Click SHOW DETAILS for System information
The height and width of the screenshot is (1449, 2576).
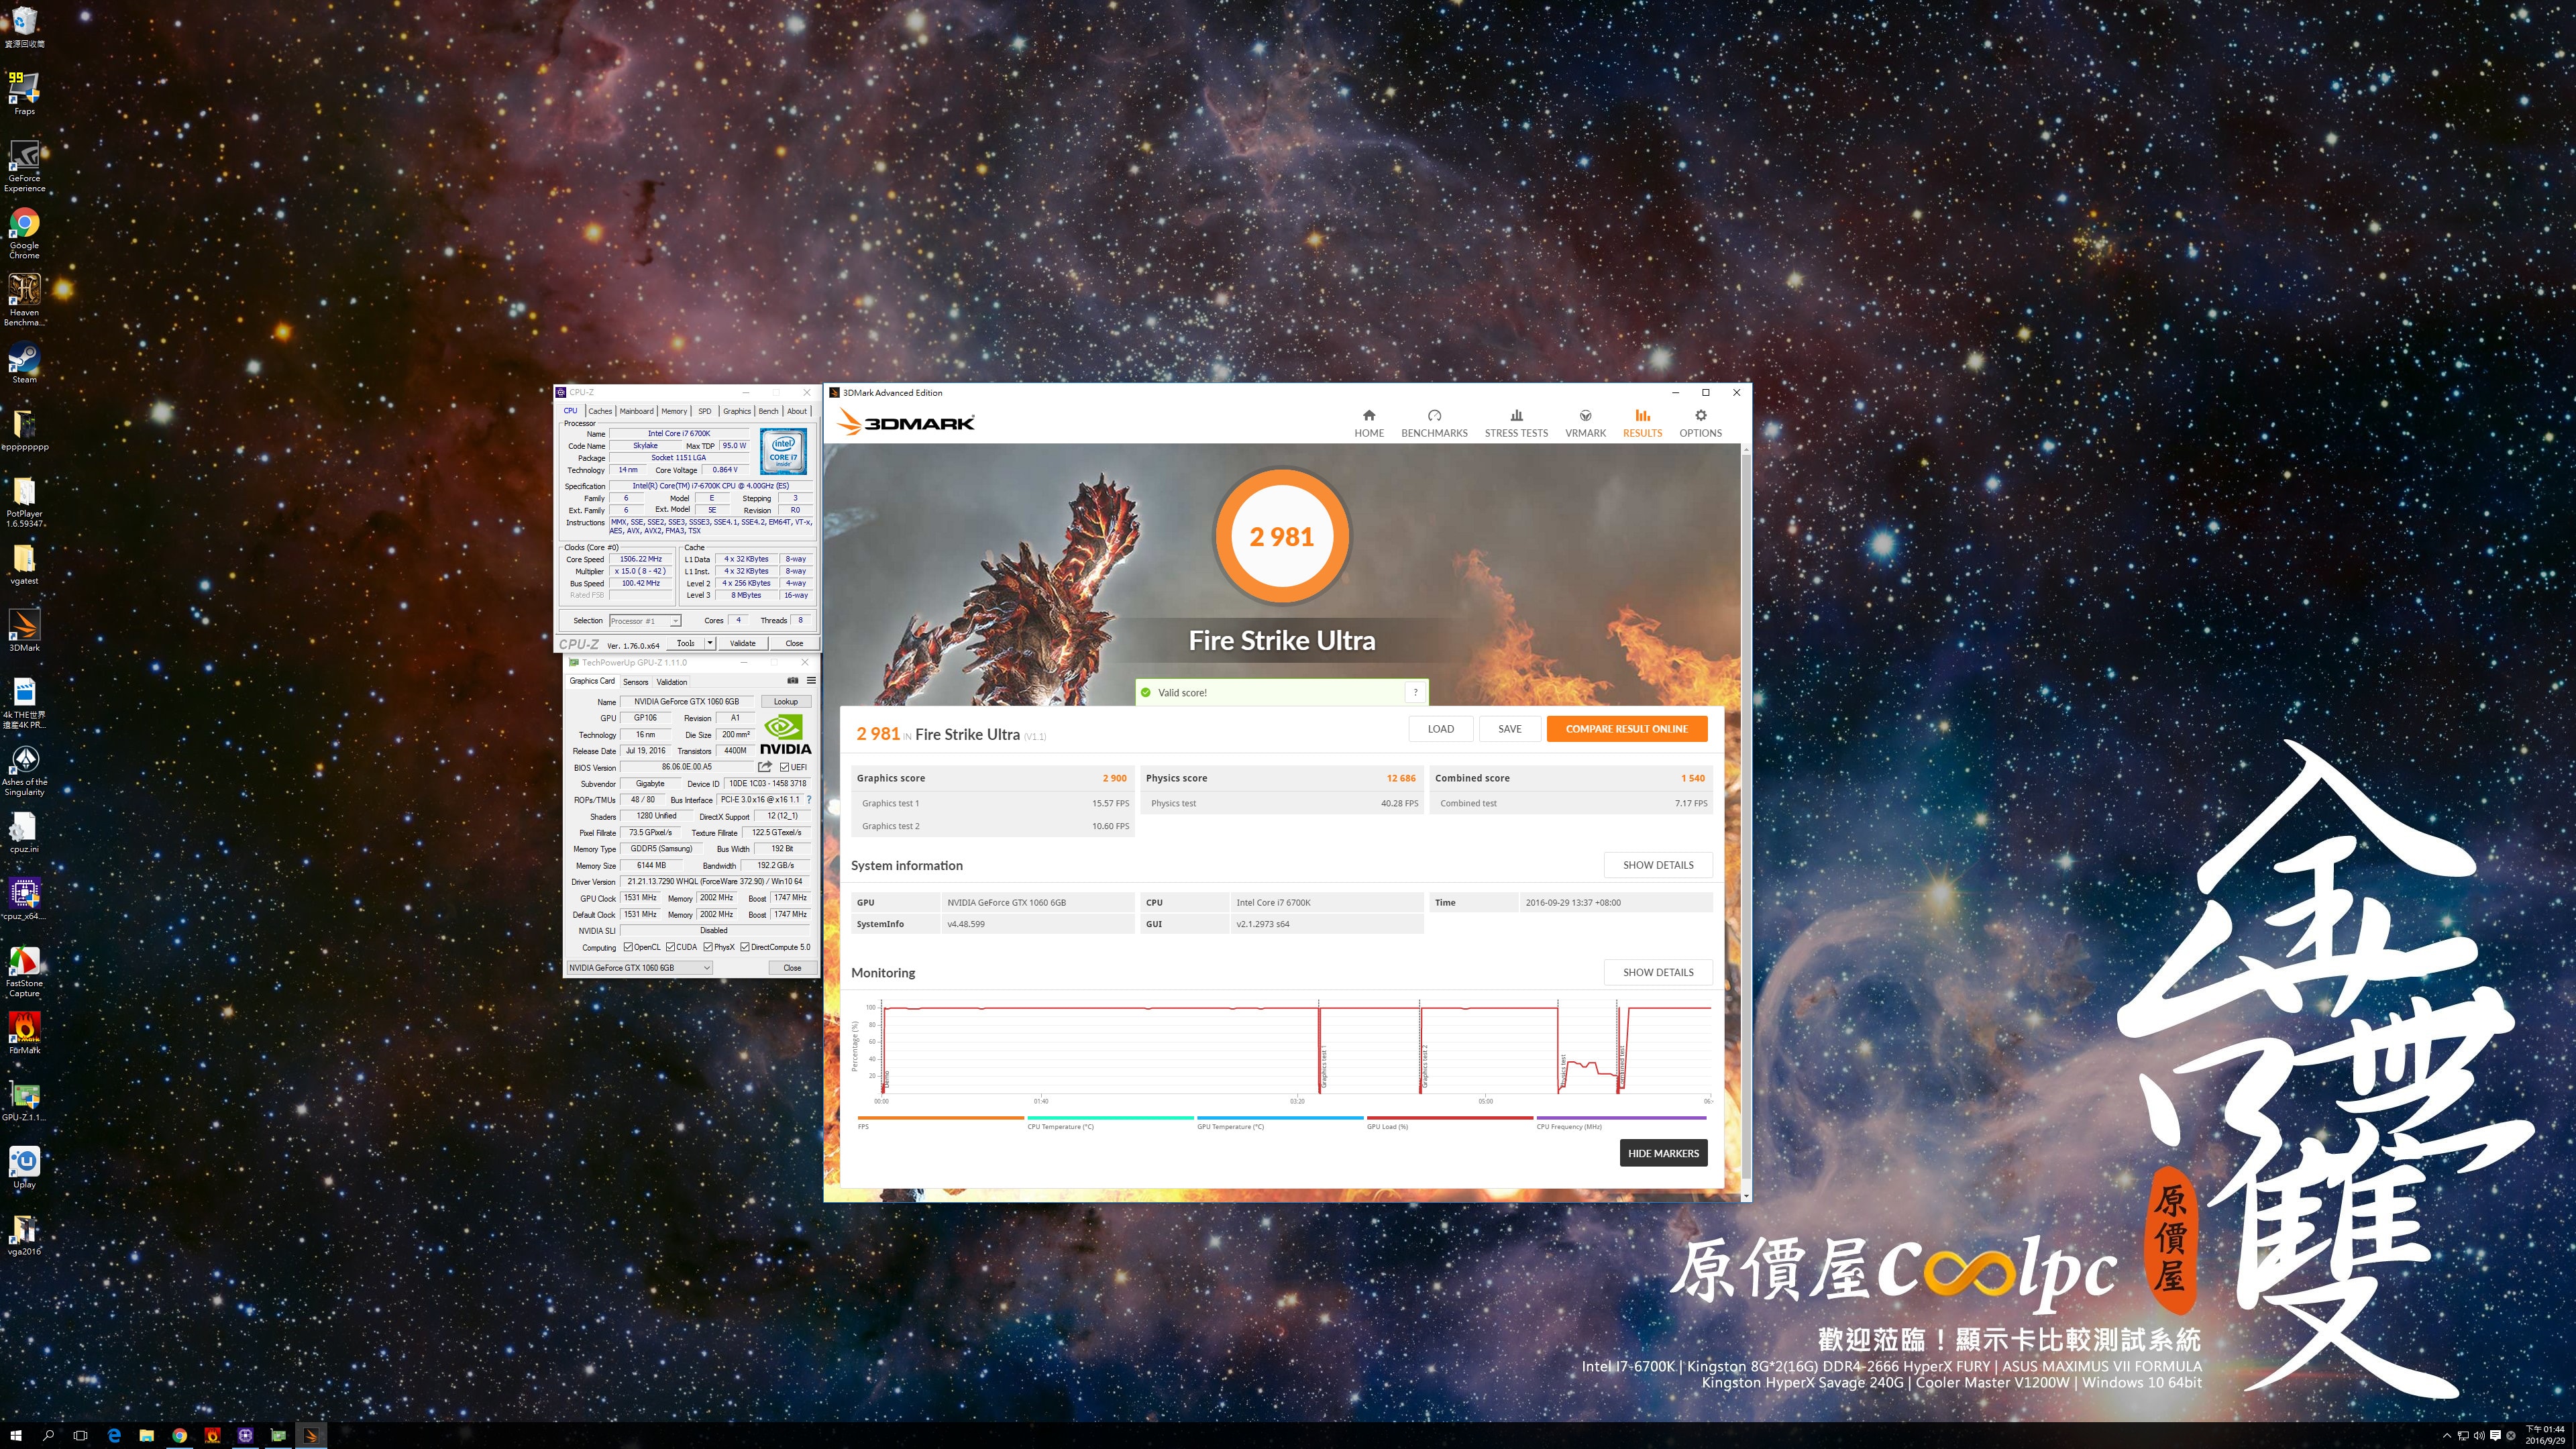coord(1658,865)
